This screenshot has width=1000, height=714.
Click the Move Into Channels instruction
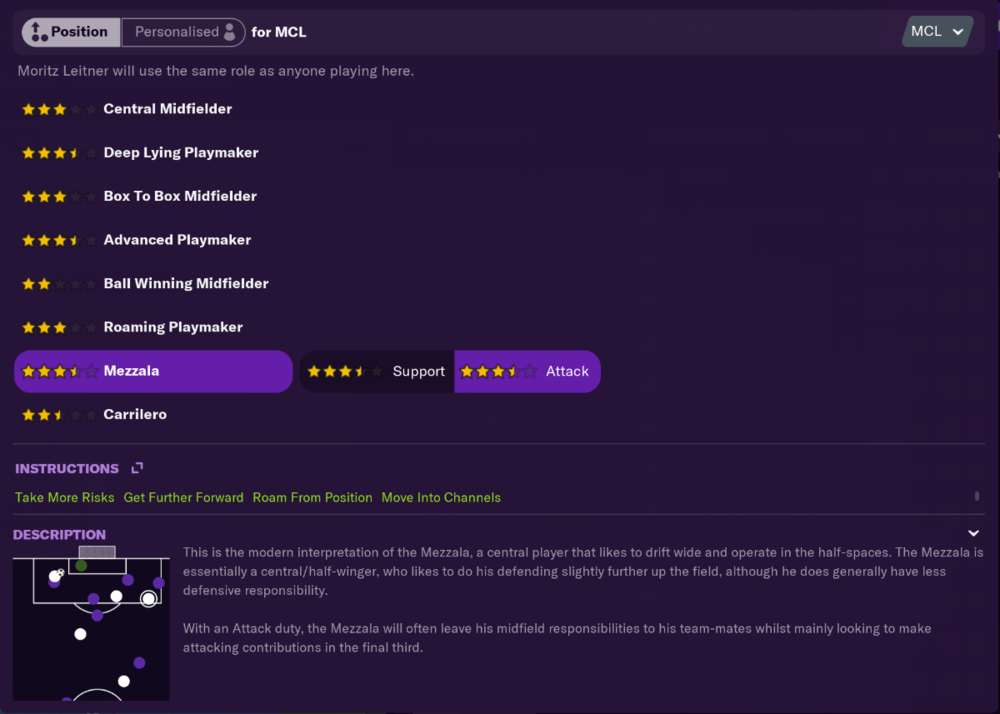pyautogui.click(x=441, y=497)
